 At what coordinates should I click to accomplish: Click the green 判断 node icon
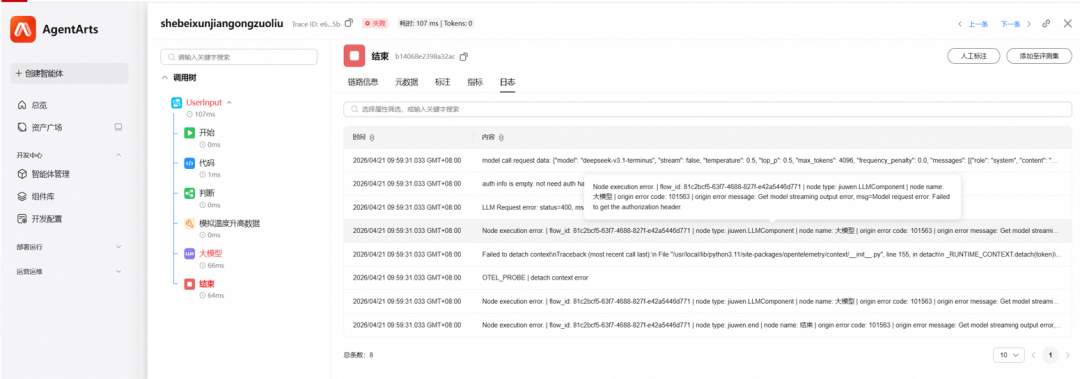[189, 194]
